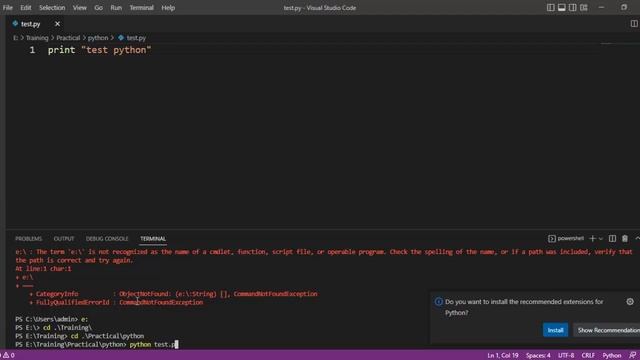The height and width of the screenshot is (360, 640).
Task: Change line endings via CRLF
Action: pyautogui.click(x=588, y=356)
